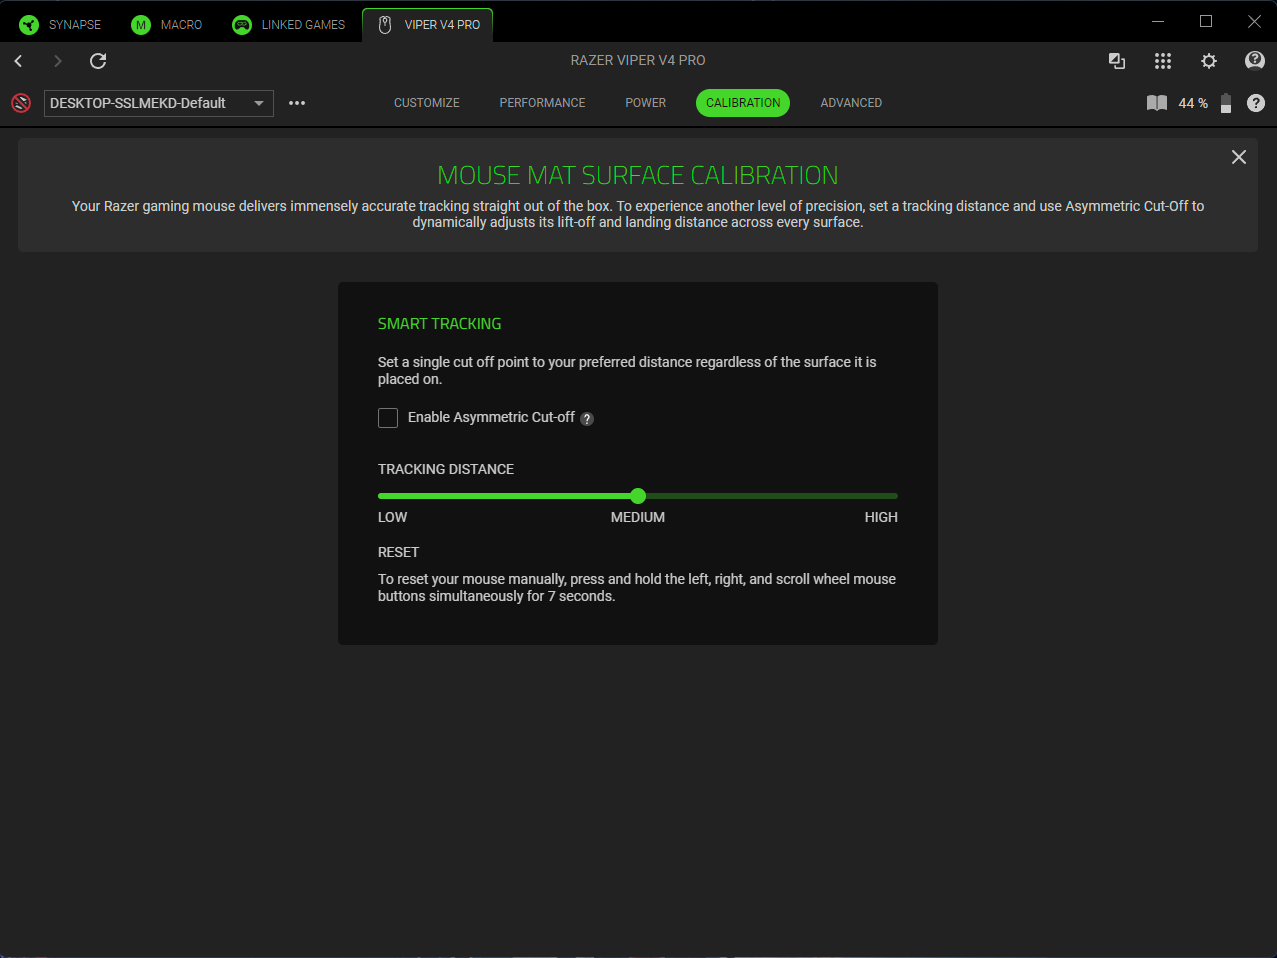Click the SMART TRACKING heading
The image size is (1277, 958).
click(439, 324)
